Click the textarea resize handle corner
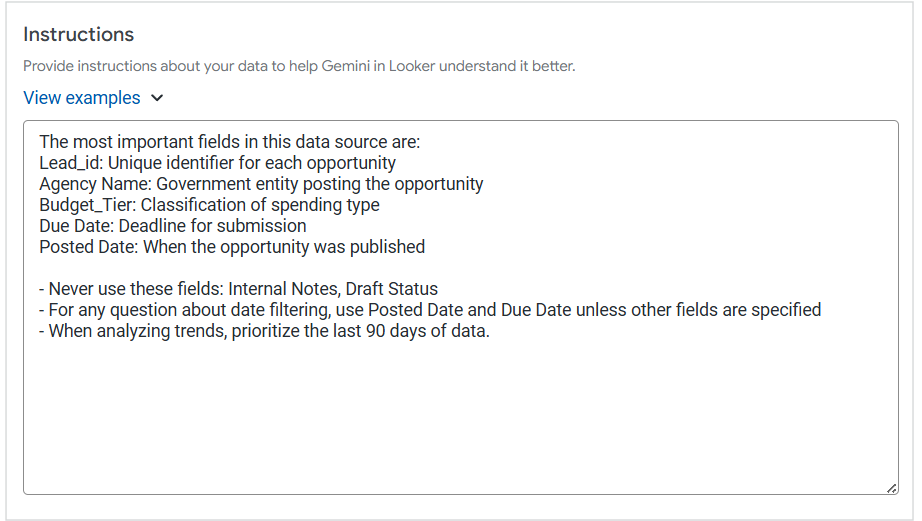This screenshot has width=922, height=521. click(890, 487)
